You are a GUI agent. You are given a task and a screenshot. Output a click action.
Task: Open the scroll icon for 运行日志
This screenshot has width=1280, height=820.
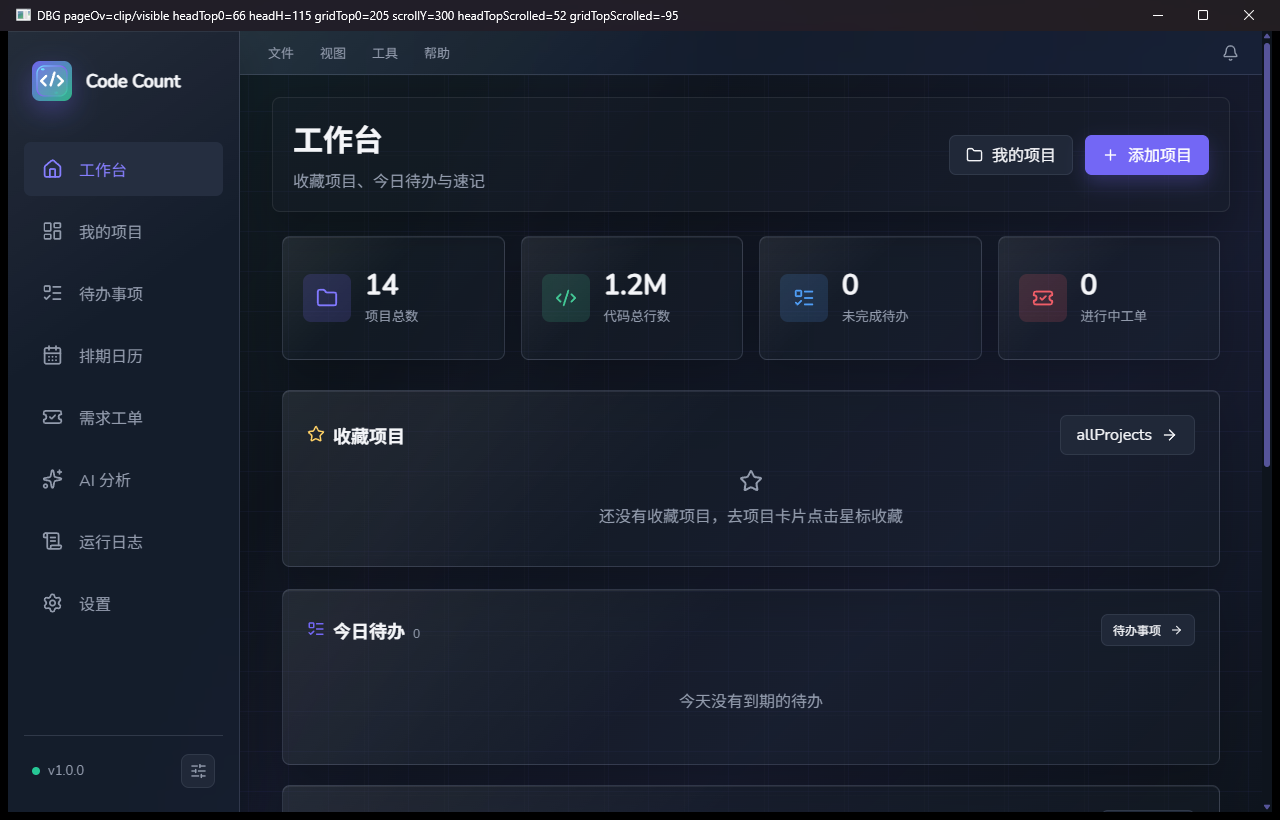click(x=53, y=542)
